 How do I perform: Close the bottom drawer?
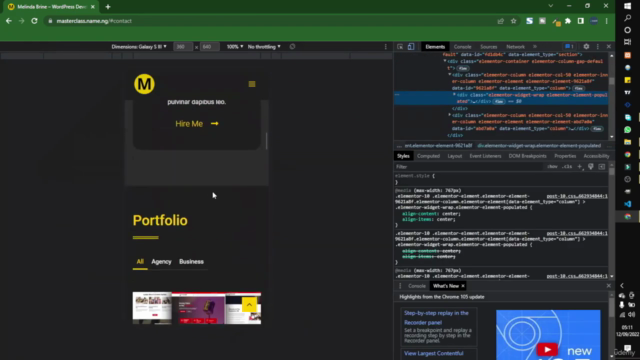click(x=609, y=286)
